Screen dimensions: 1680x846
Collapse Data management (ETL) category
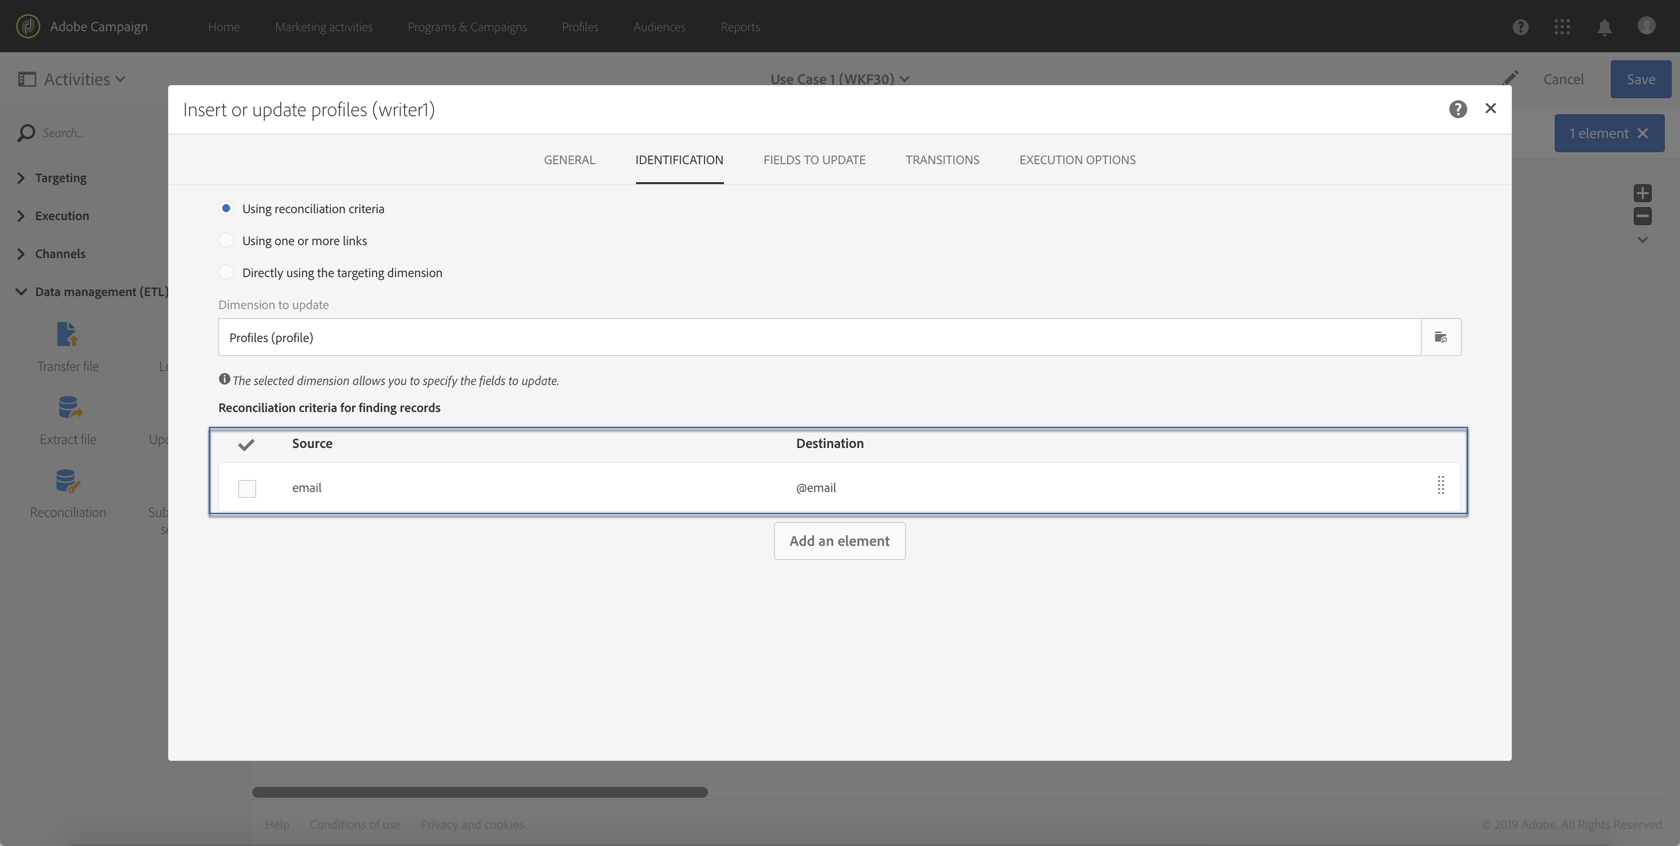pyautogui.click(x=21, y=292)
